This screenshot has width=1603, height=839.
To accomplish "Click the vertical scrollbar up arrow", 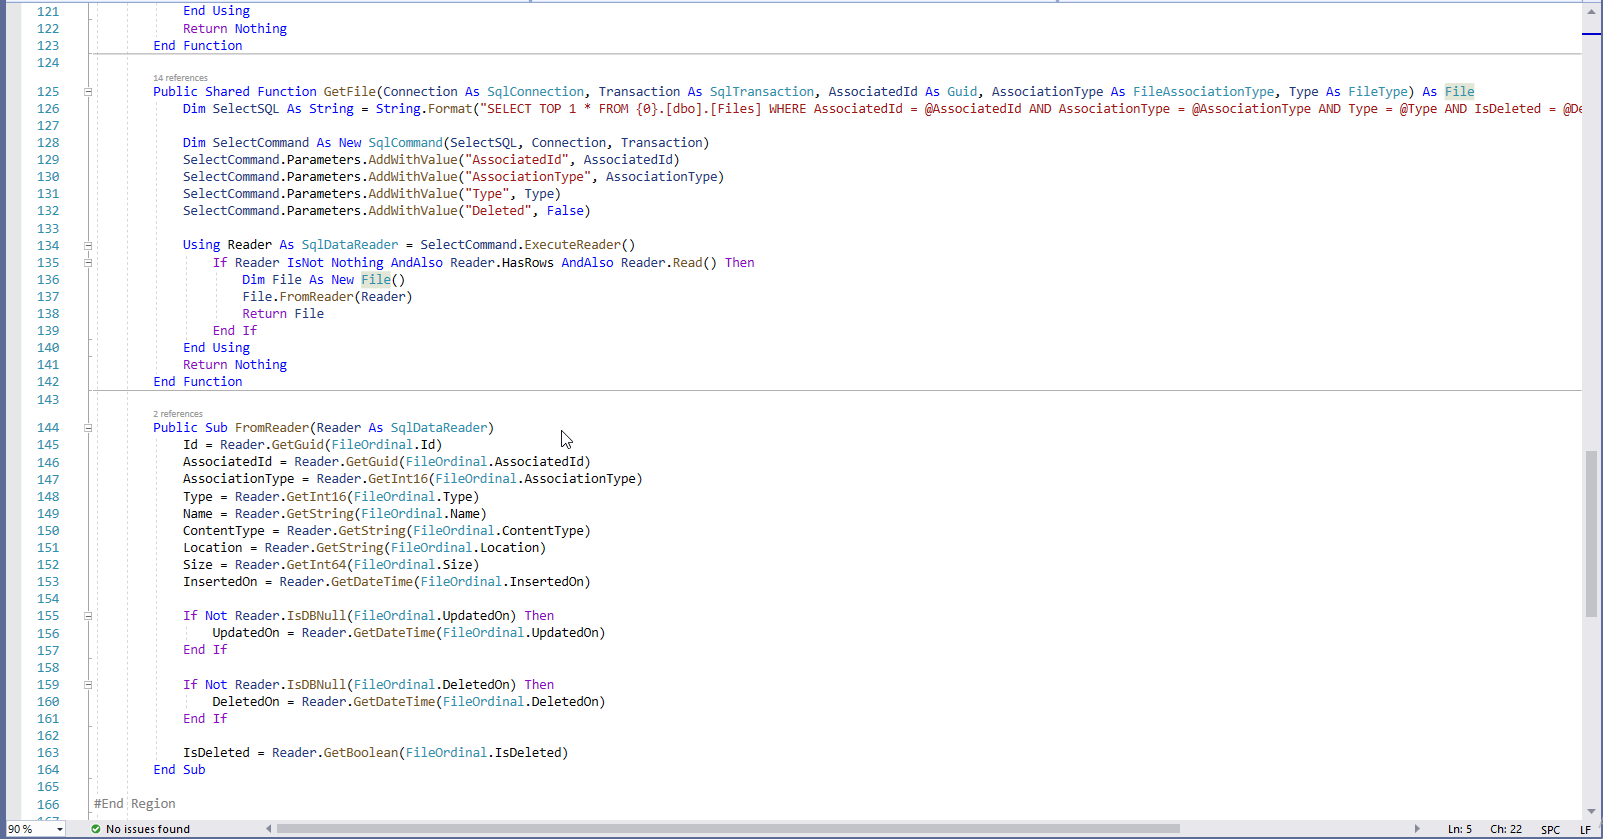I will 1591,12.
